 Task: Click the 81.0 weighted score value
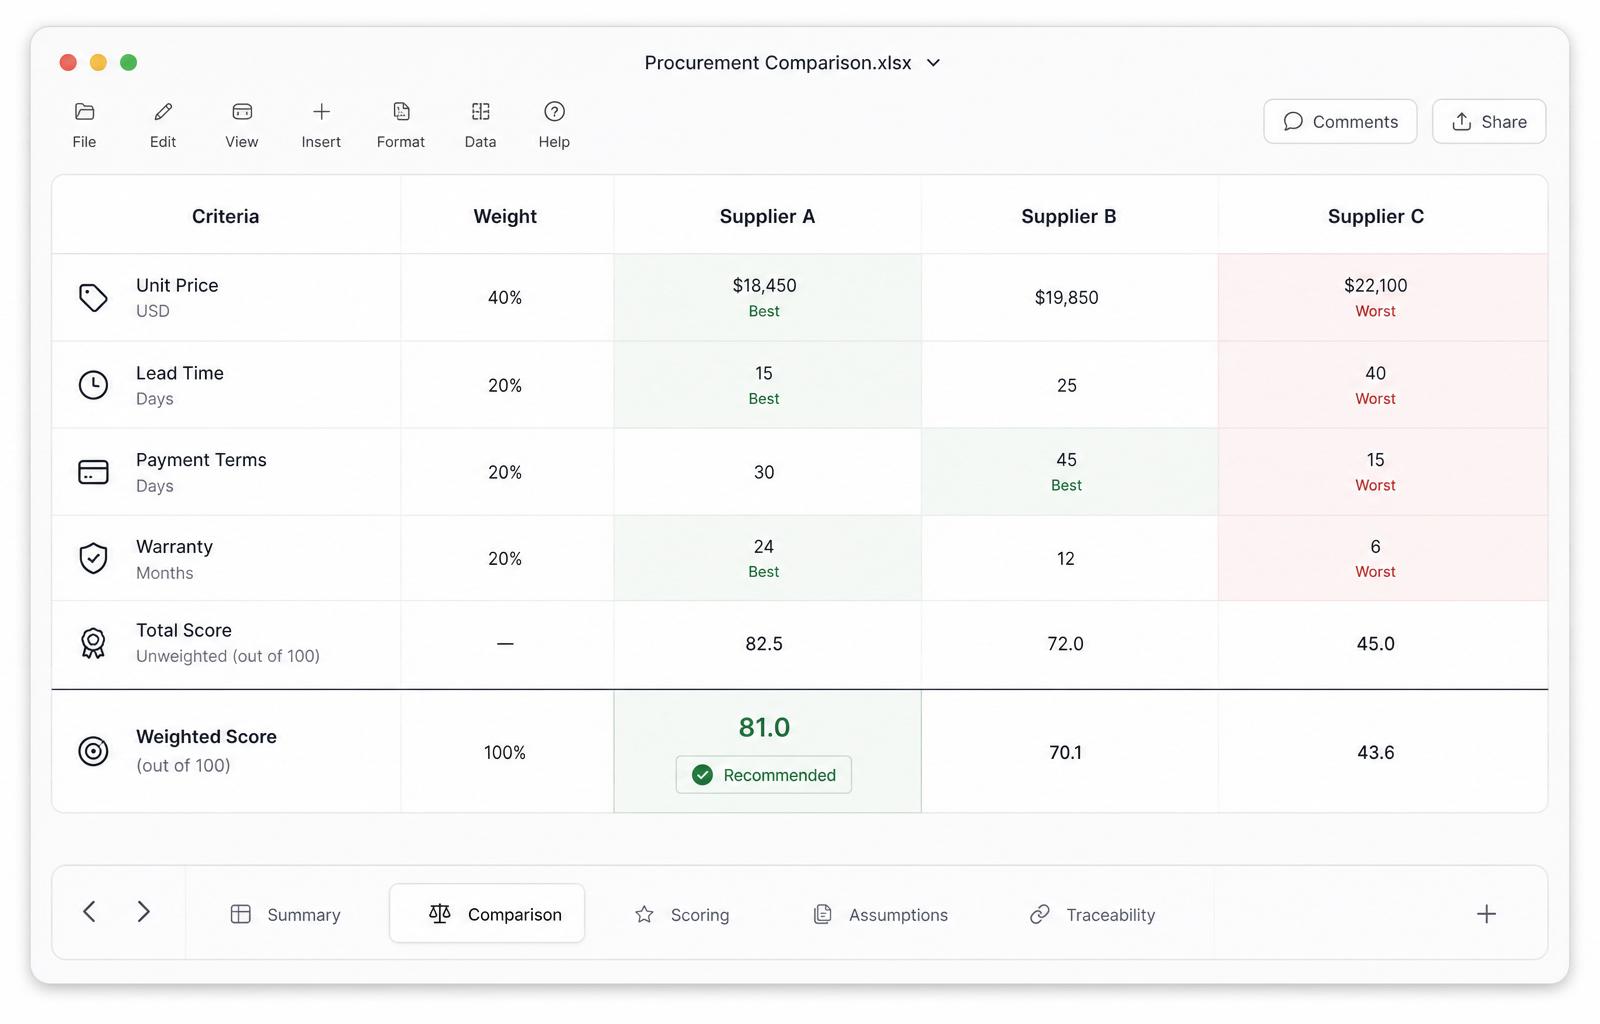click(x=764, y=727)
